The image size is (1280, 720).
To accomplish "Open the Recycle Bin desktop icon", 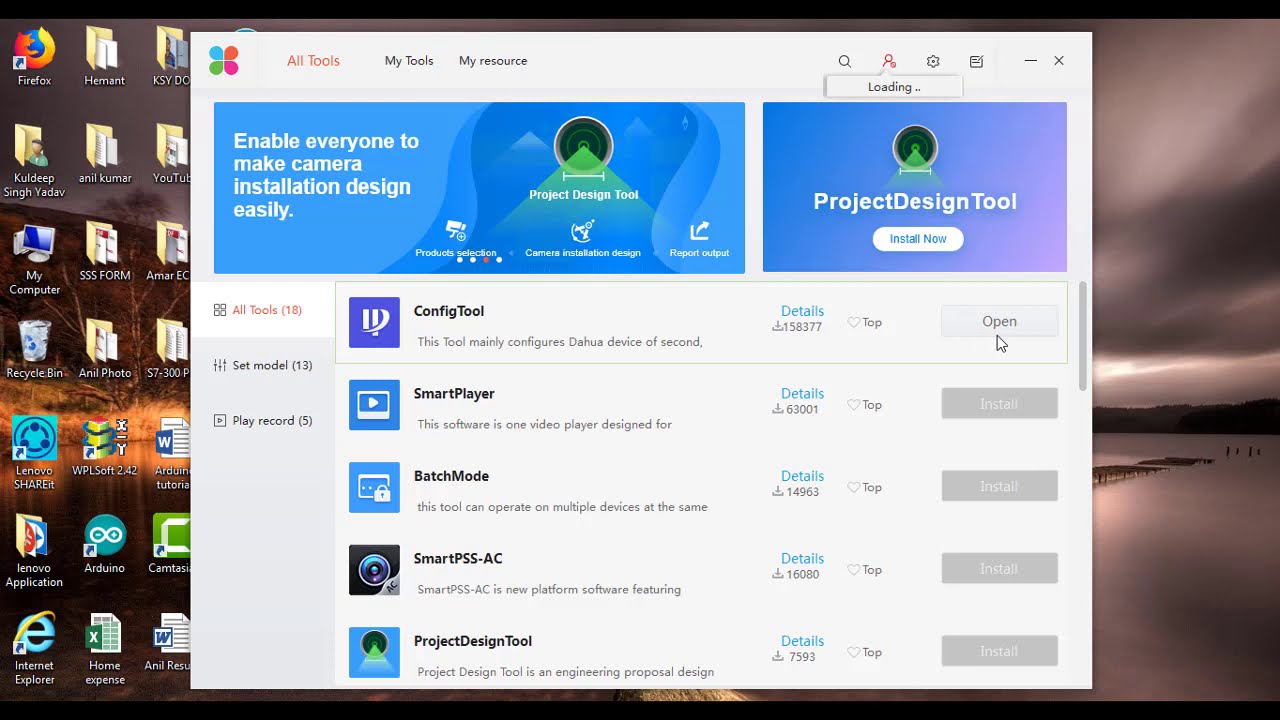I will (x=34, y=350).
